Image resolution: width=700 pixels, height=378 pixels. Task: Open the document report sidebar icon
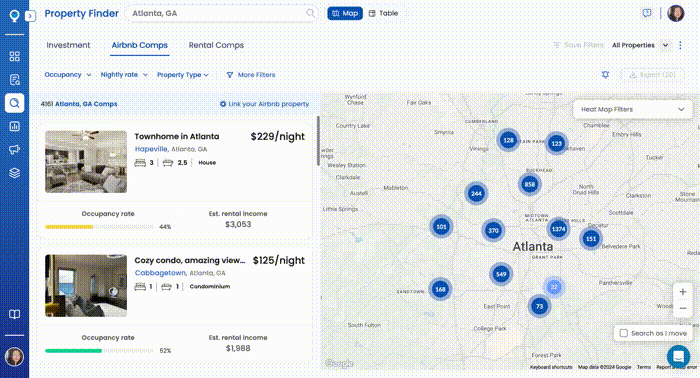tap(14, 79)
